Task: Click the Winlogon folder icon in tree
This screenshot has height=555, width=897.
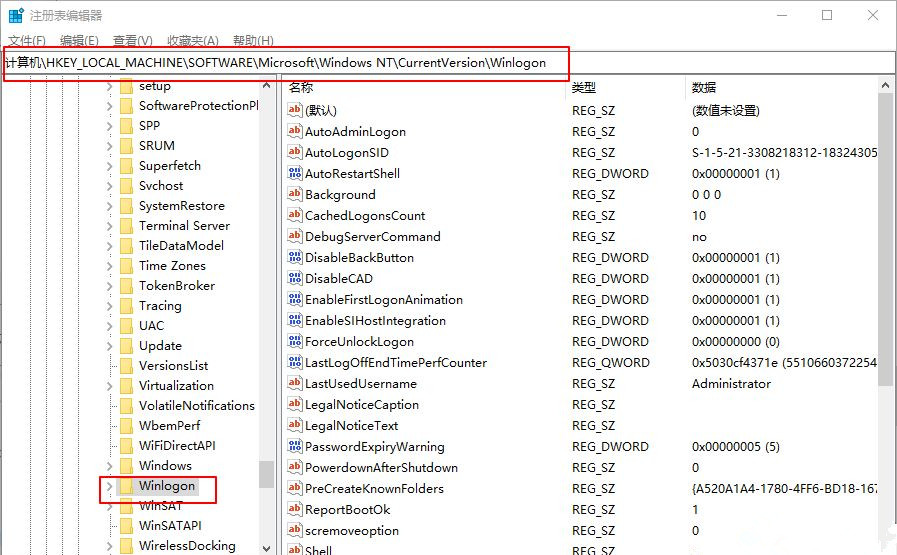Action: click(126, 486)
